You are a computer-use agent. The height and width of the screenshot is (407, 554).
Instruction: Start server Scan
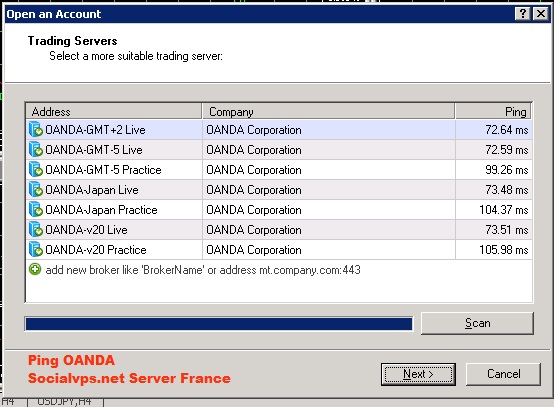coord(477,323)
